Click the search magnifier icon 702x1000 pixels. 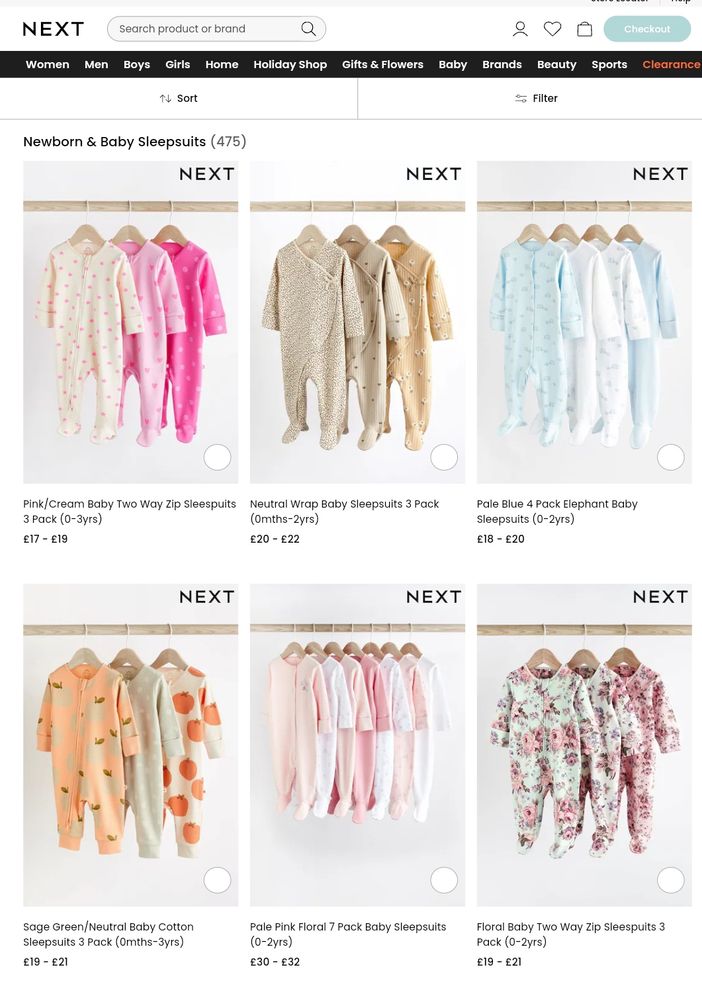click(x=309, y=29)
